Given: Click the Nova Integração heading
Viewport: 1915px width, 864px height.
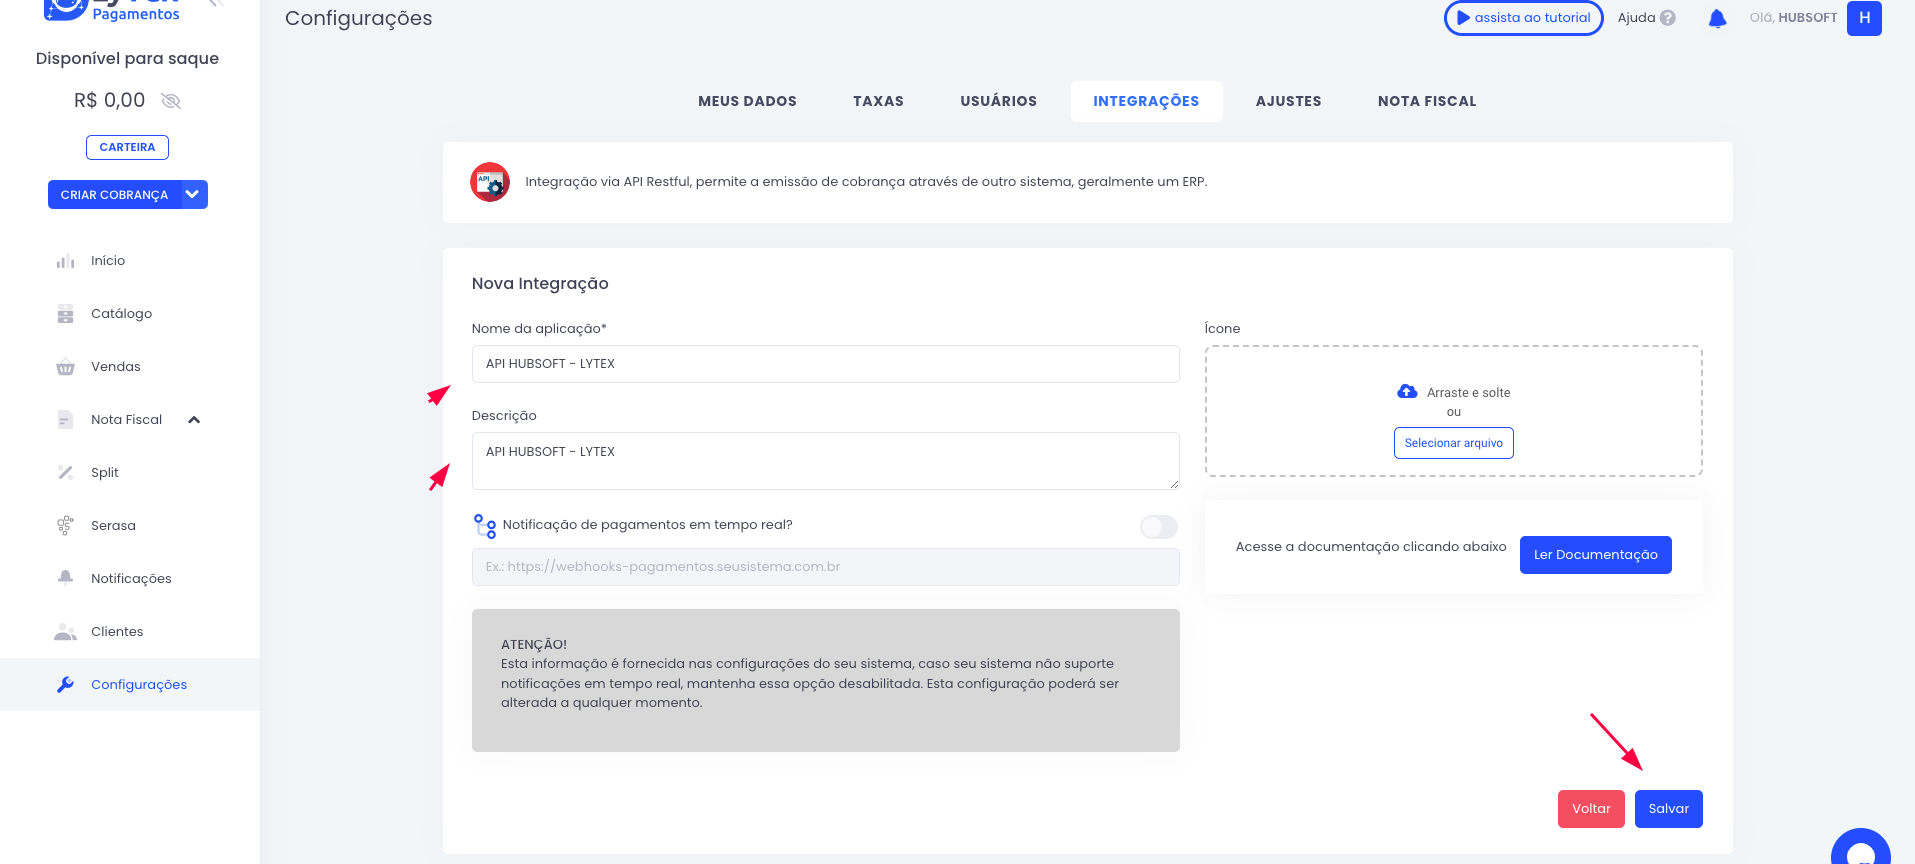Looking at the screenshot, I should pos(540,284).
